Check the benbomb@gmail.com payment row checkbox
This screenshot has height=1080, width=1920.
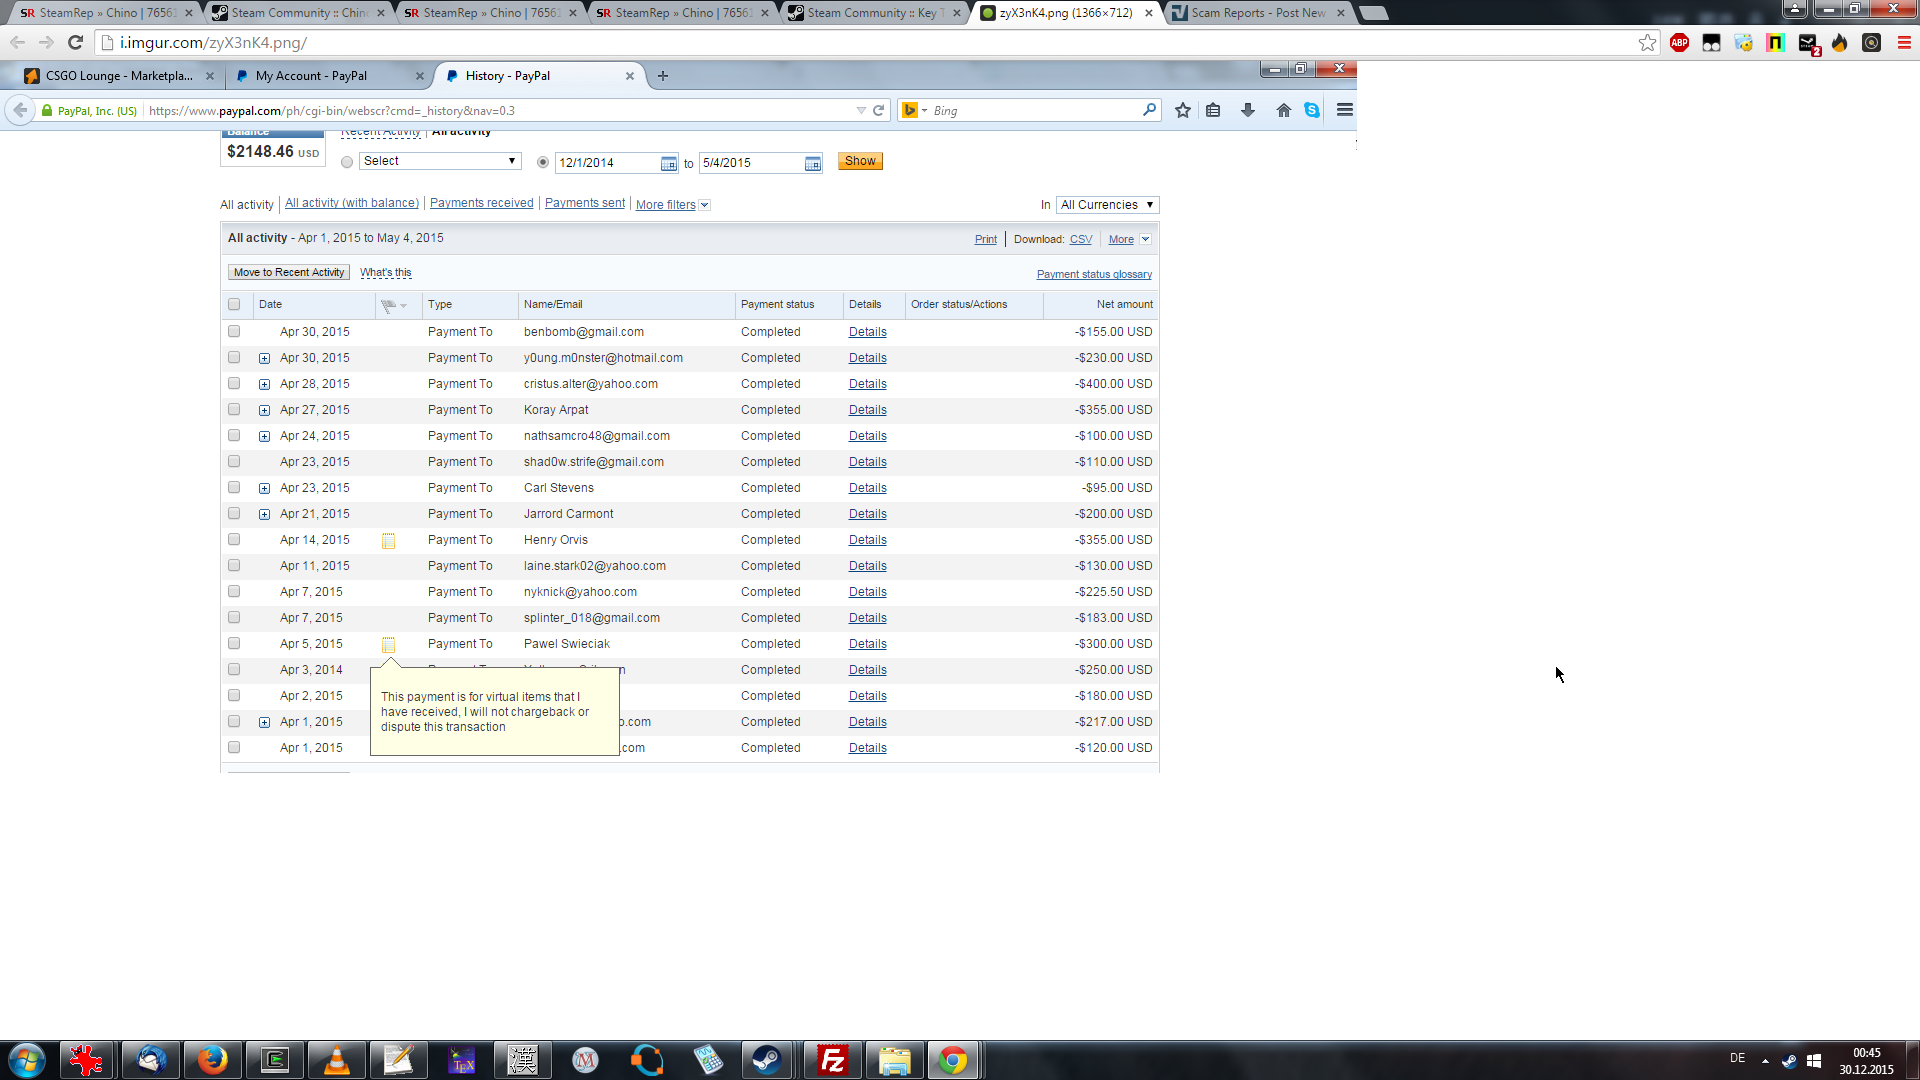pyautogui.click(x=234, y=331)
